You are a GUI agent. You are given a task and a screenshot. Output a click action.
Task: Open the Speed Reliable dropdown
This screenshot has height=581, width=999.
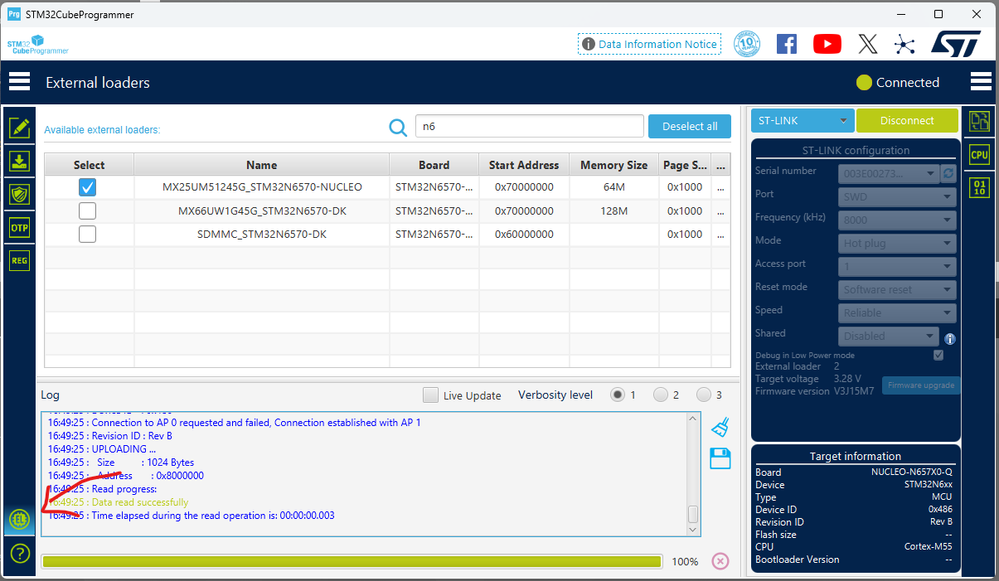897,313
